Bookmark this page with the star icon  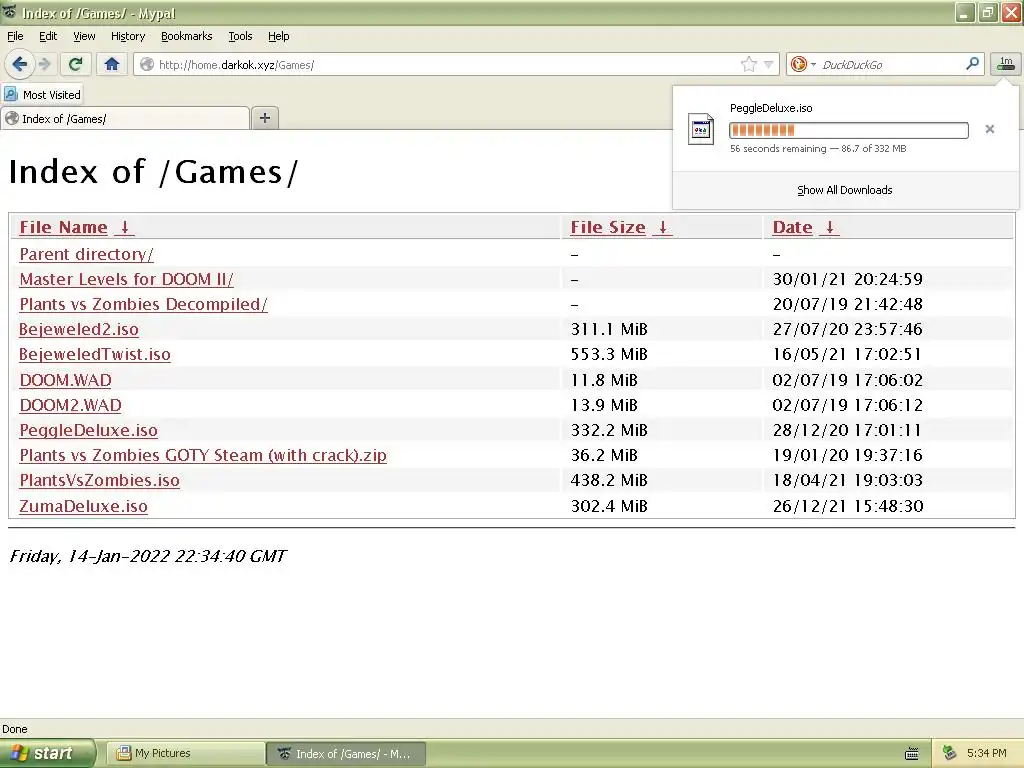[x=748, y=64]
